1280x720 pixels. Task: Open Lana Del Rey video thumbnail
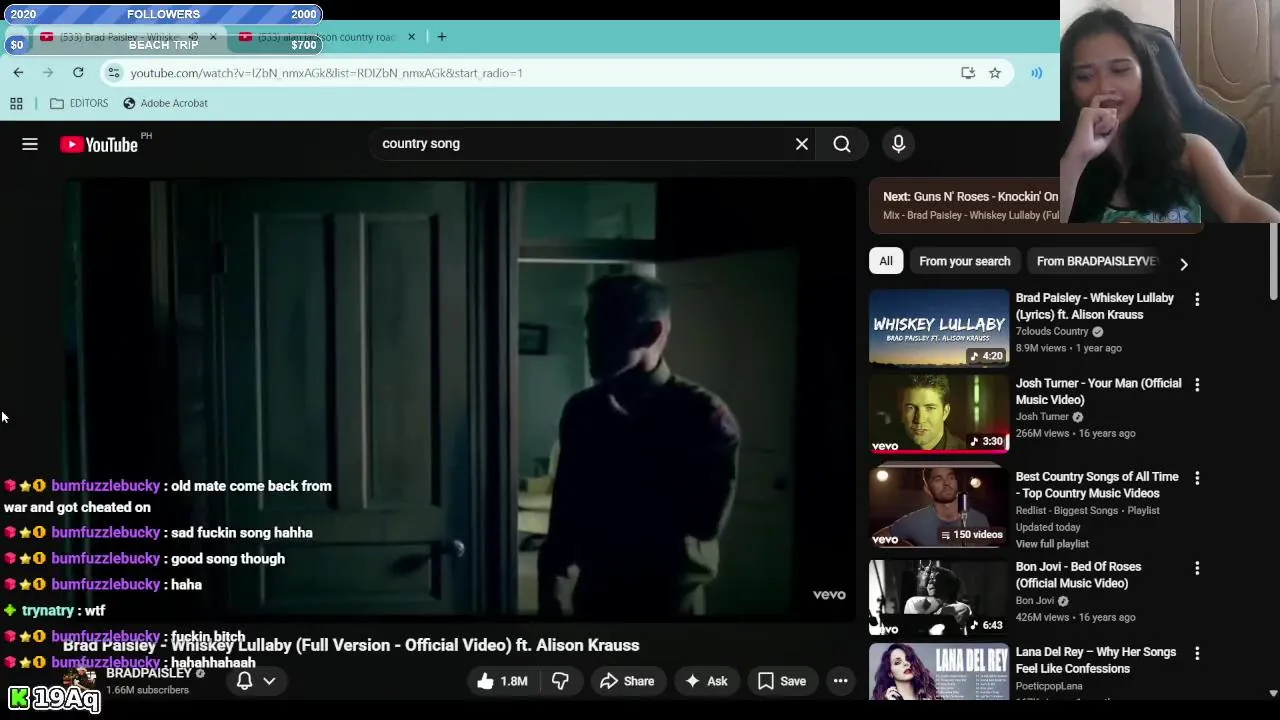pyautogui.click(x=939, y=672)
